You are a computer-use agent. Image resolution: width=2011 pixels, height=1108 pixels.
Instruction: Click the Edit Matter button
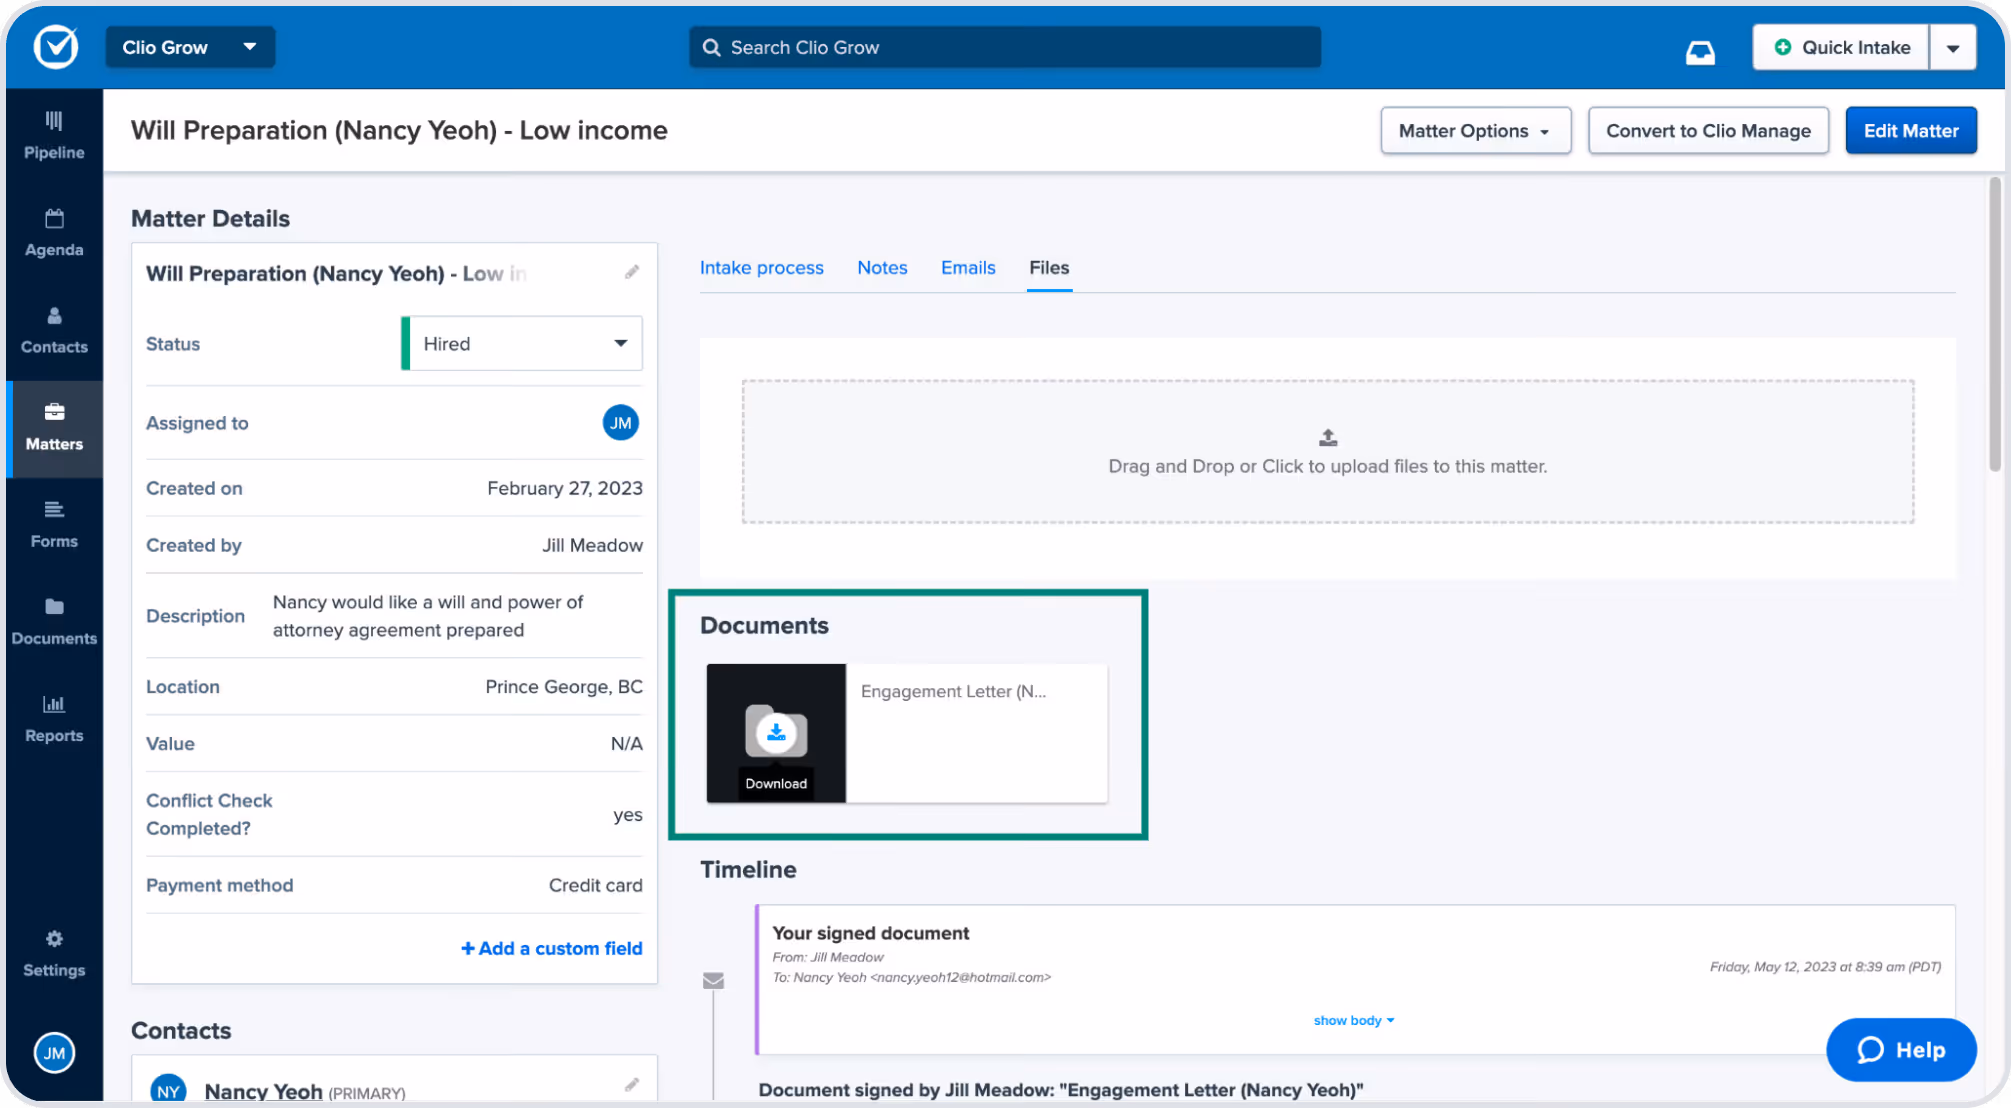coord(1911,131)
